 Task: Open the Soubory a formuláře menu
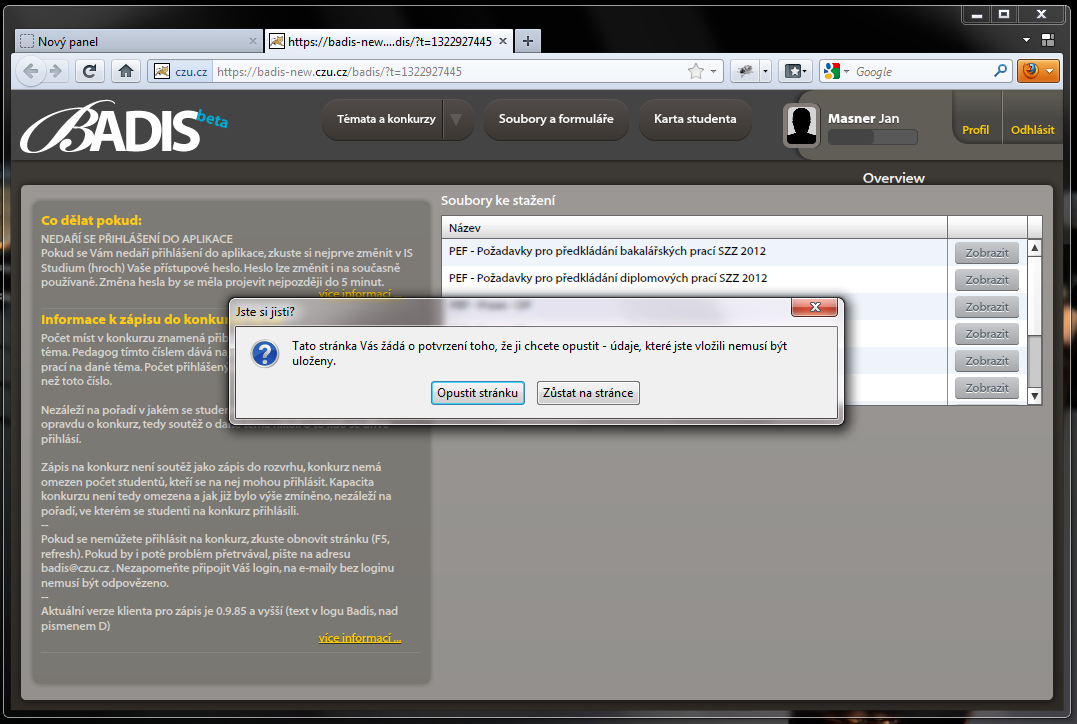coord(556,119)
